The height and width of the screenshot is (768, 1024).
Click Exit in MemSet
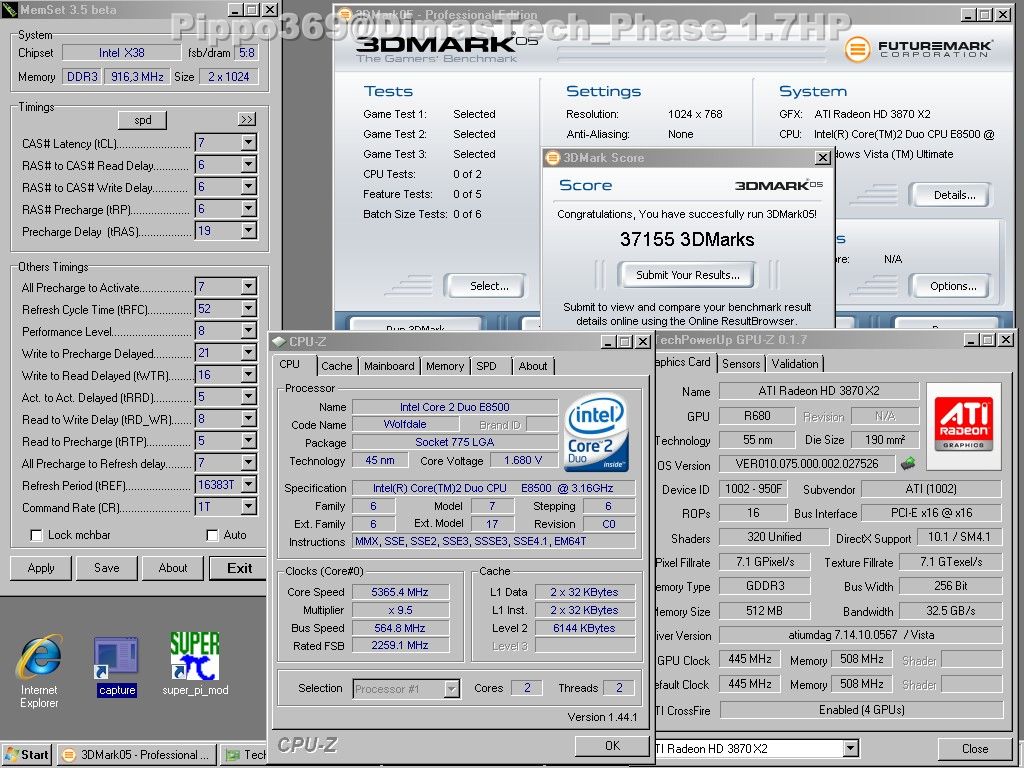[239, 568]
